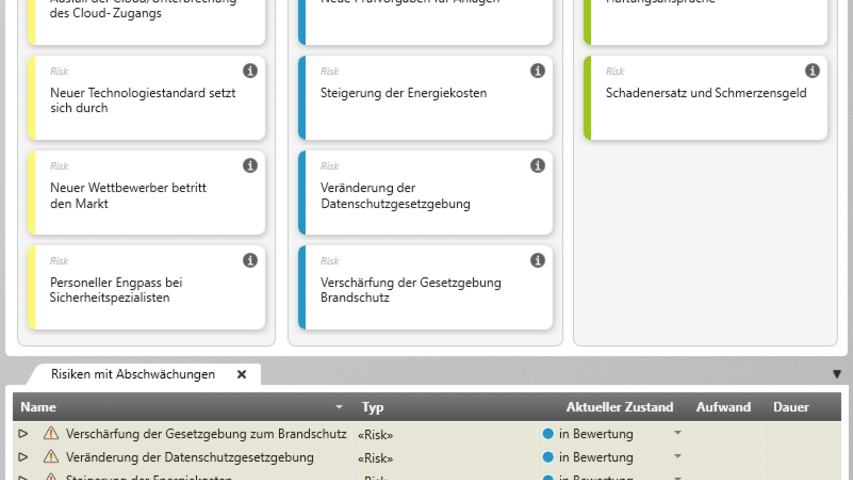The width and height of the screenshot is (853, 480).
Task: Show info for Verschärfung Brandschutz card
Action: click(537, 261)
